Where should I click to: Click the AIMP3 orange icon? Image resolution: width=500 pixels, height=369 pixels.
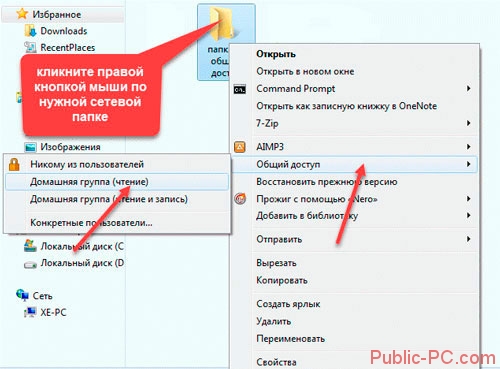[240, 147]
